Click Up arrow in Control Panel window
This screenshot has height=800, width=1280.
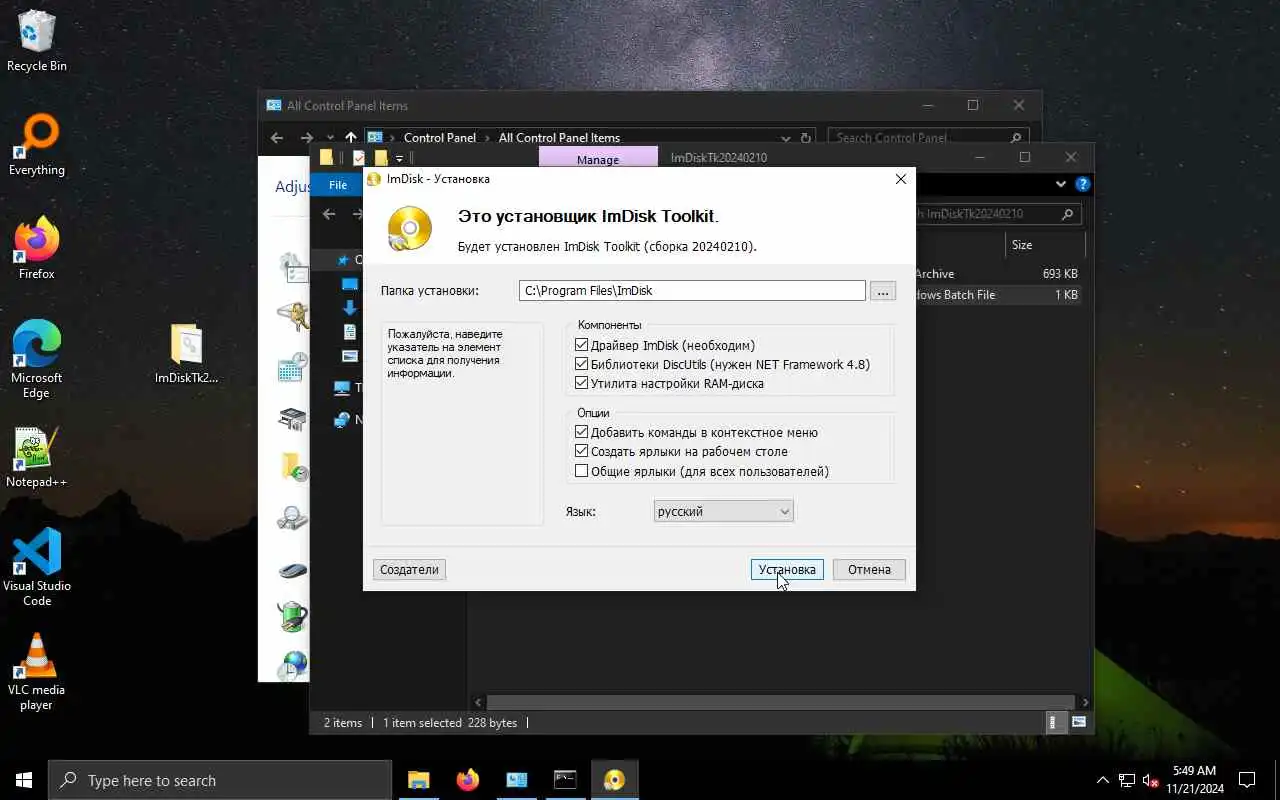351,138
